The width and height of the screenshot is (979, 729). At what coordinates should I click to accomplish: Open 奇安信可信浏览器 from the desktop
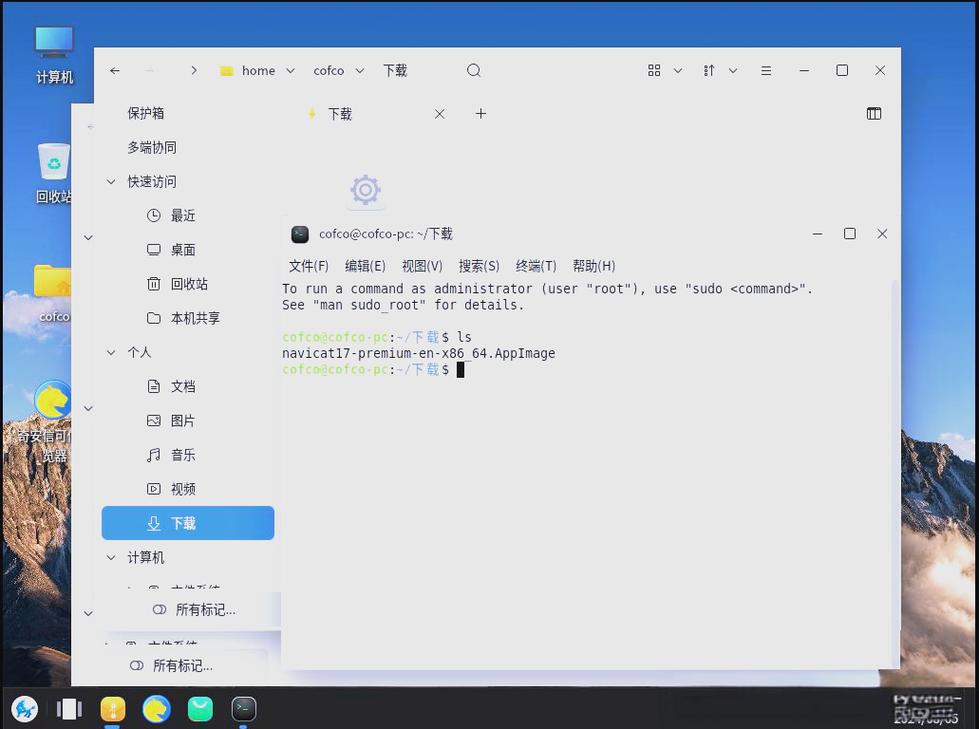coord(51,402)
